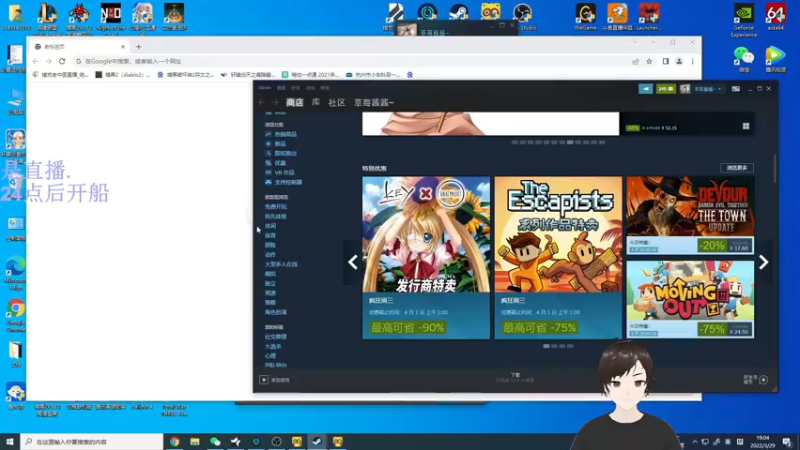Click the Steam announcements megaphone button
This screenshot has width=800, height=450.
[645, 89]
